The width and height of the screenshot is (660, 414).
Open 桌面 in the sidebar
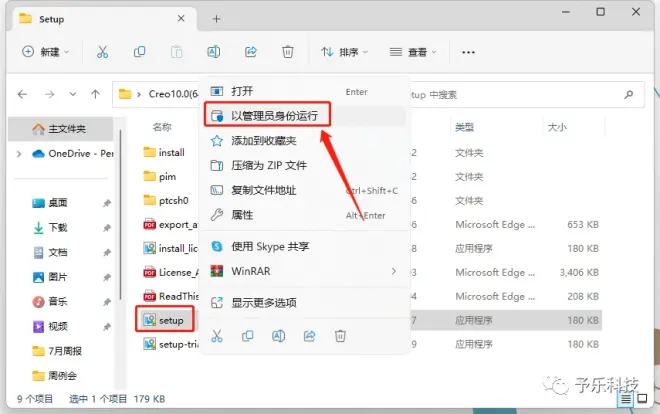58,203
